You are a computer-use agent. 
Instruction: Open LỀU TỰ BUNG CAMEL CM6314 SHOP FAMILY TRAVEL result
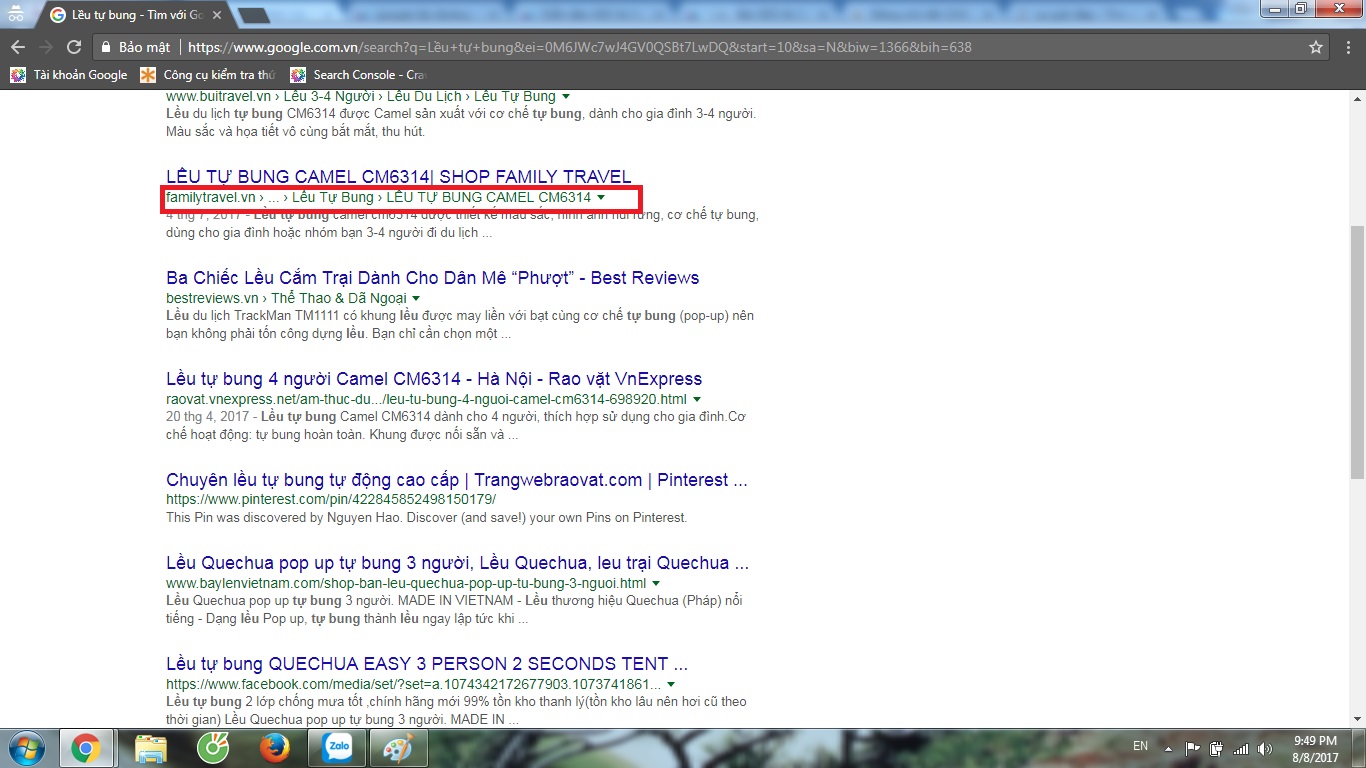tap(399, 177)
